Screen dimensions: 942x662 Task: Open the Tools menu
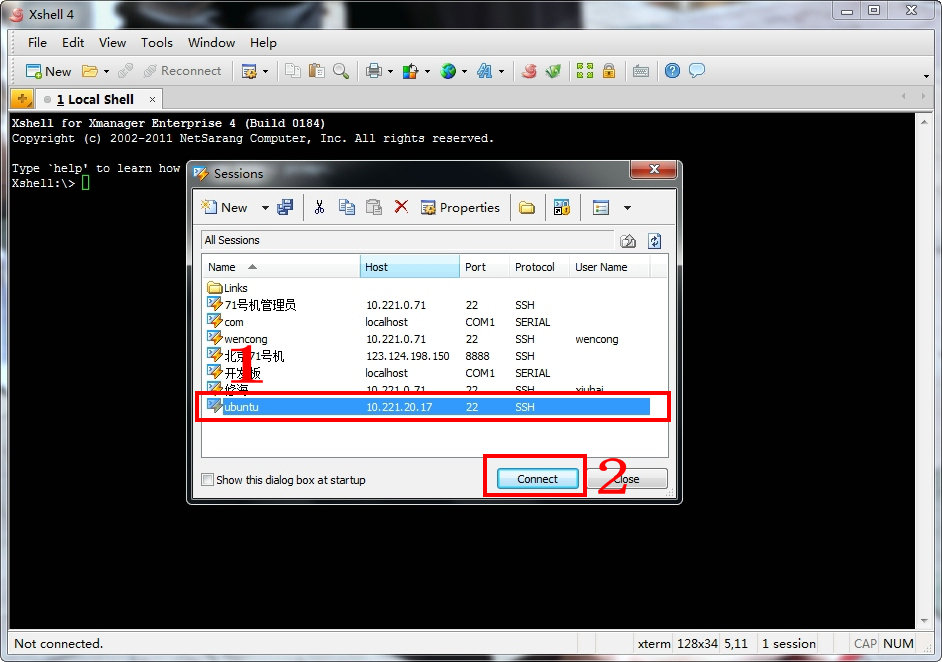coord(157,43)
